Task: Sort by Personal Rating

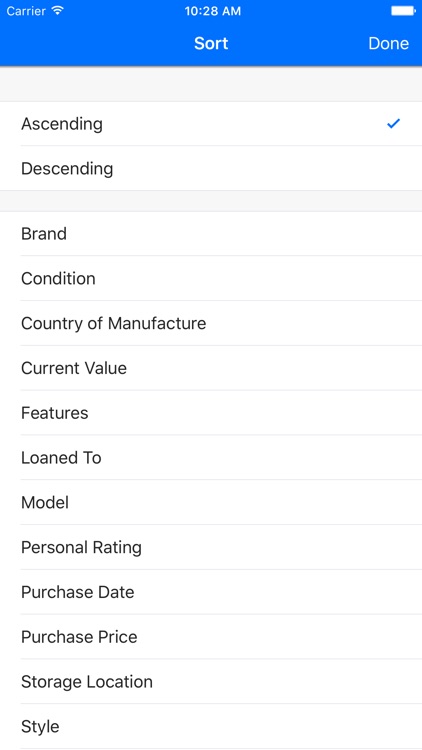Action: [211, 547]
